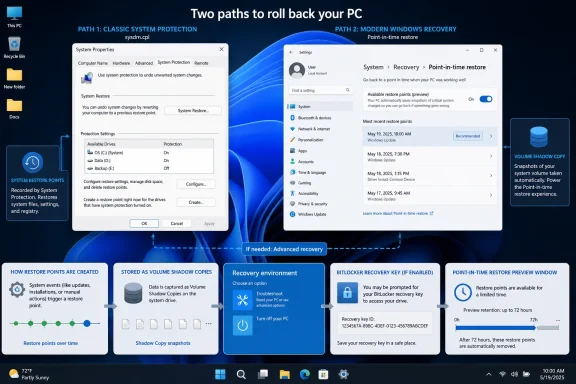Select the System Protection tab
The width and height of the screenshot is (576, 384).
pyautogui.click(x=174, y=62)
